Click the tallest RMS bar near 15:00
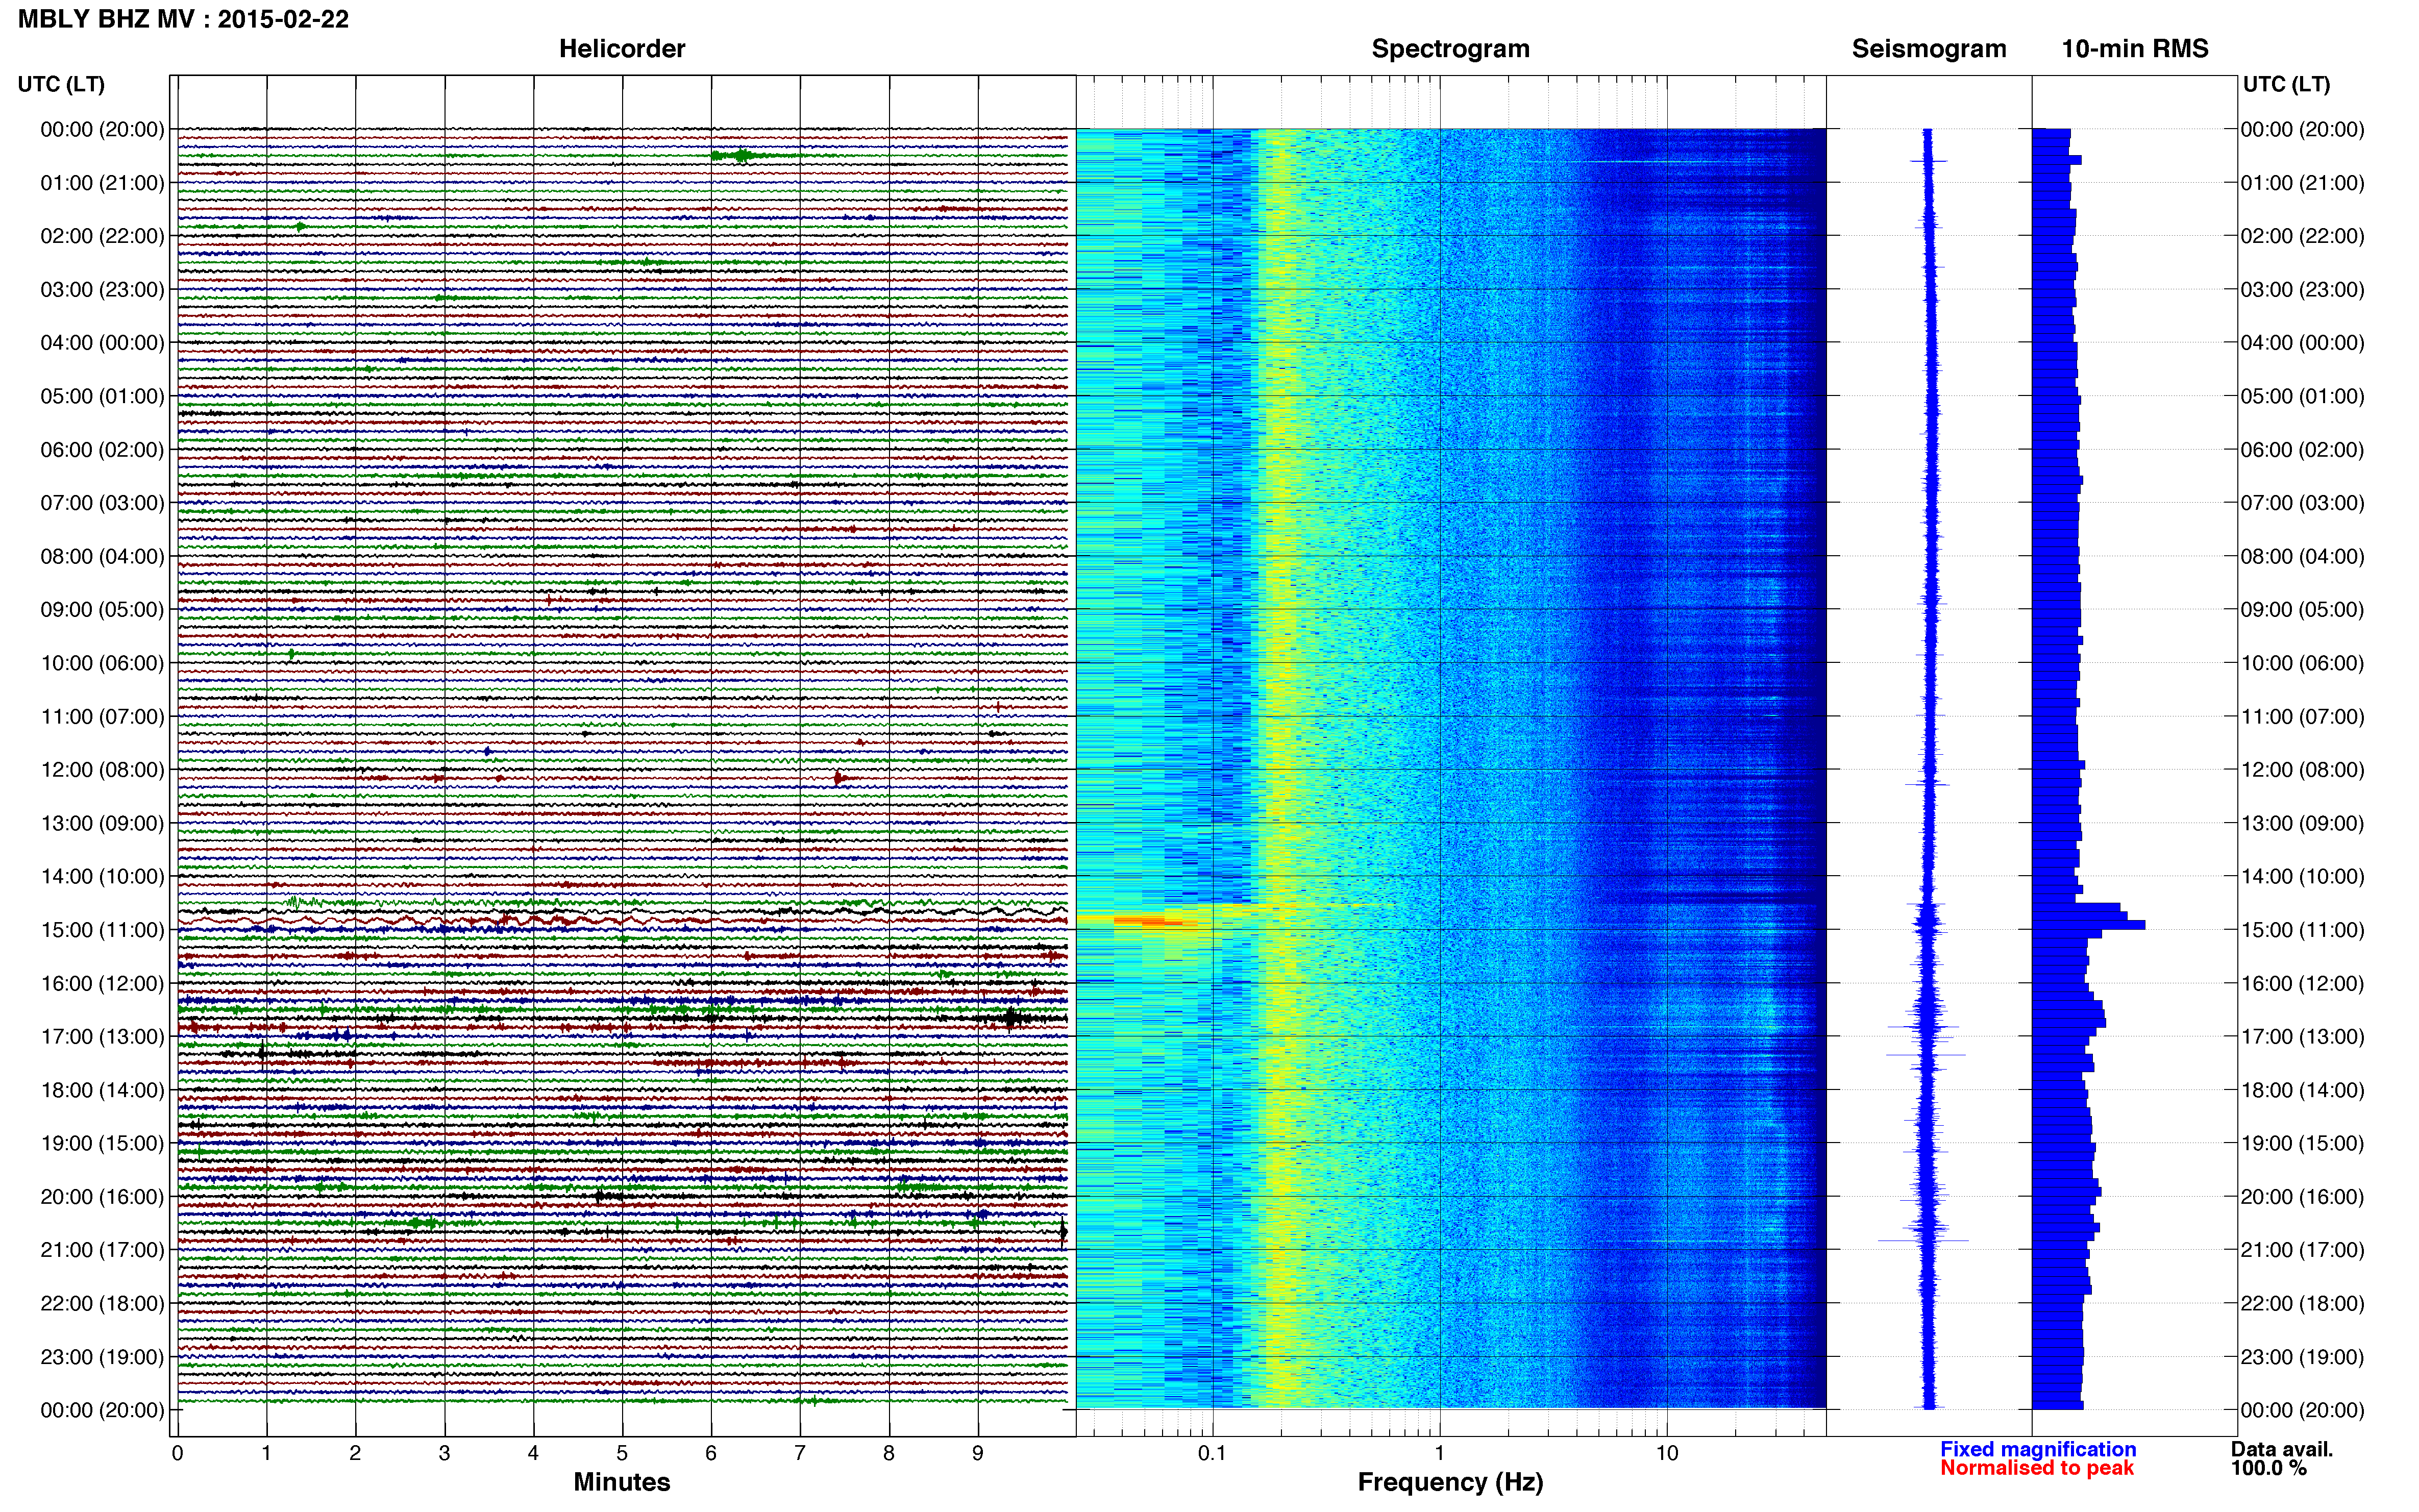The width and height of the screenshot is (2419, 1512). click(2088, 925)
